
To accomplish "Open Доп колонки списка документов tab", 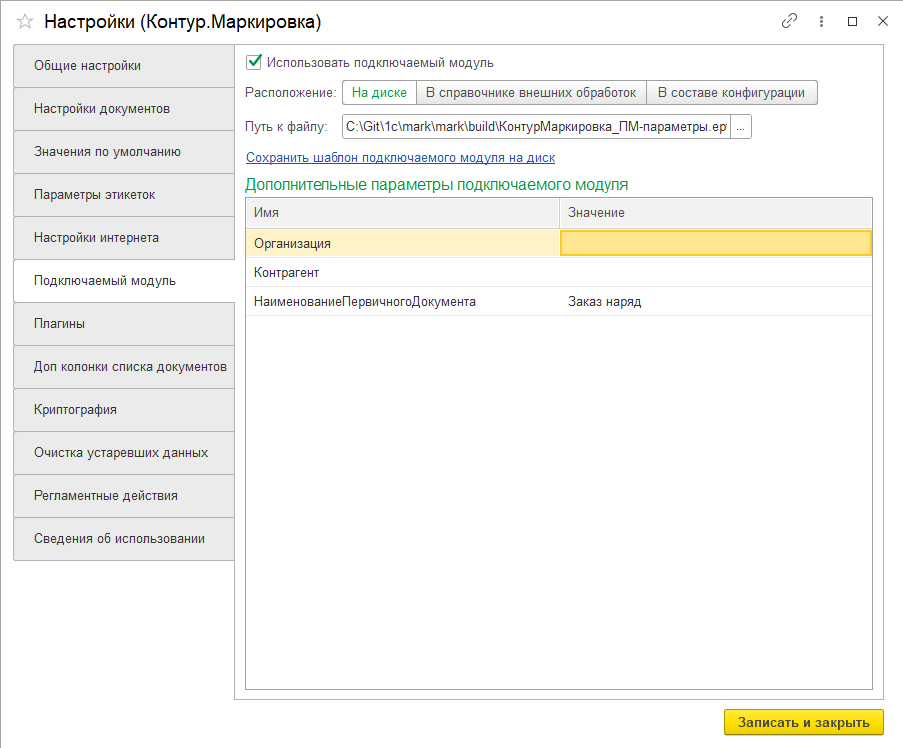I will 124,367.
